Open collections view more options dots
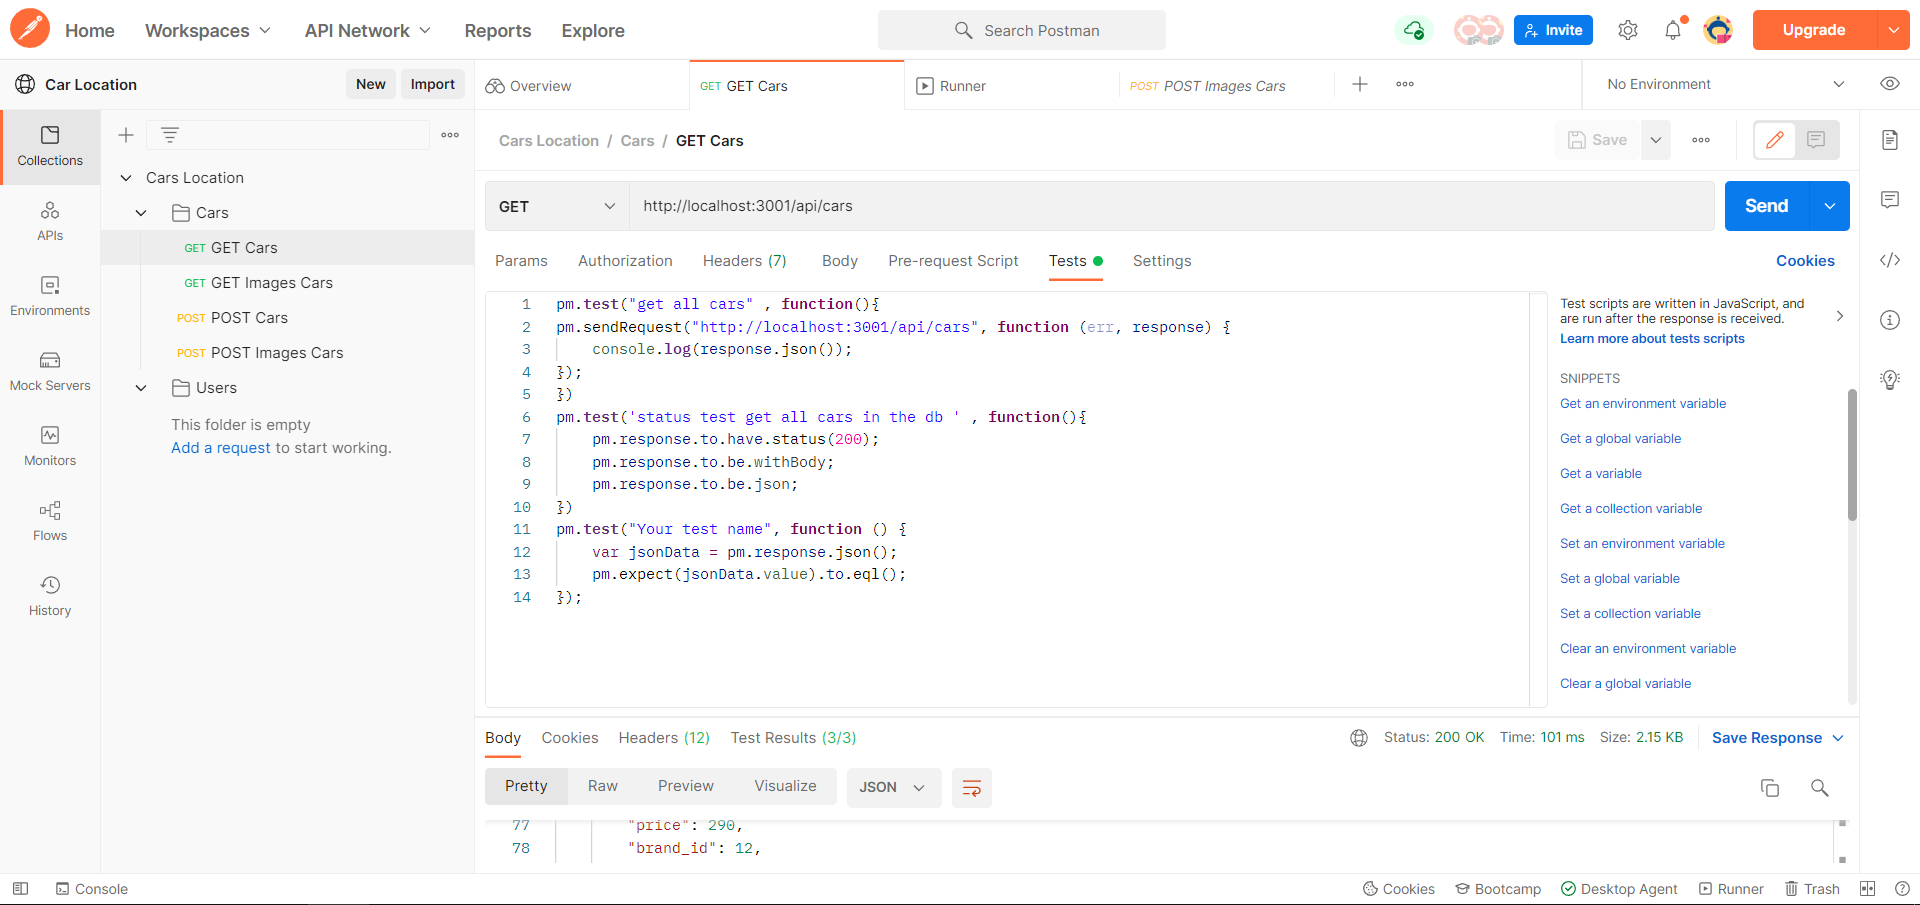 click(450, 135)
